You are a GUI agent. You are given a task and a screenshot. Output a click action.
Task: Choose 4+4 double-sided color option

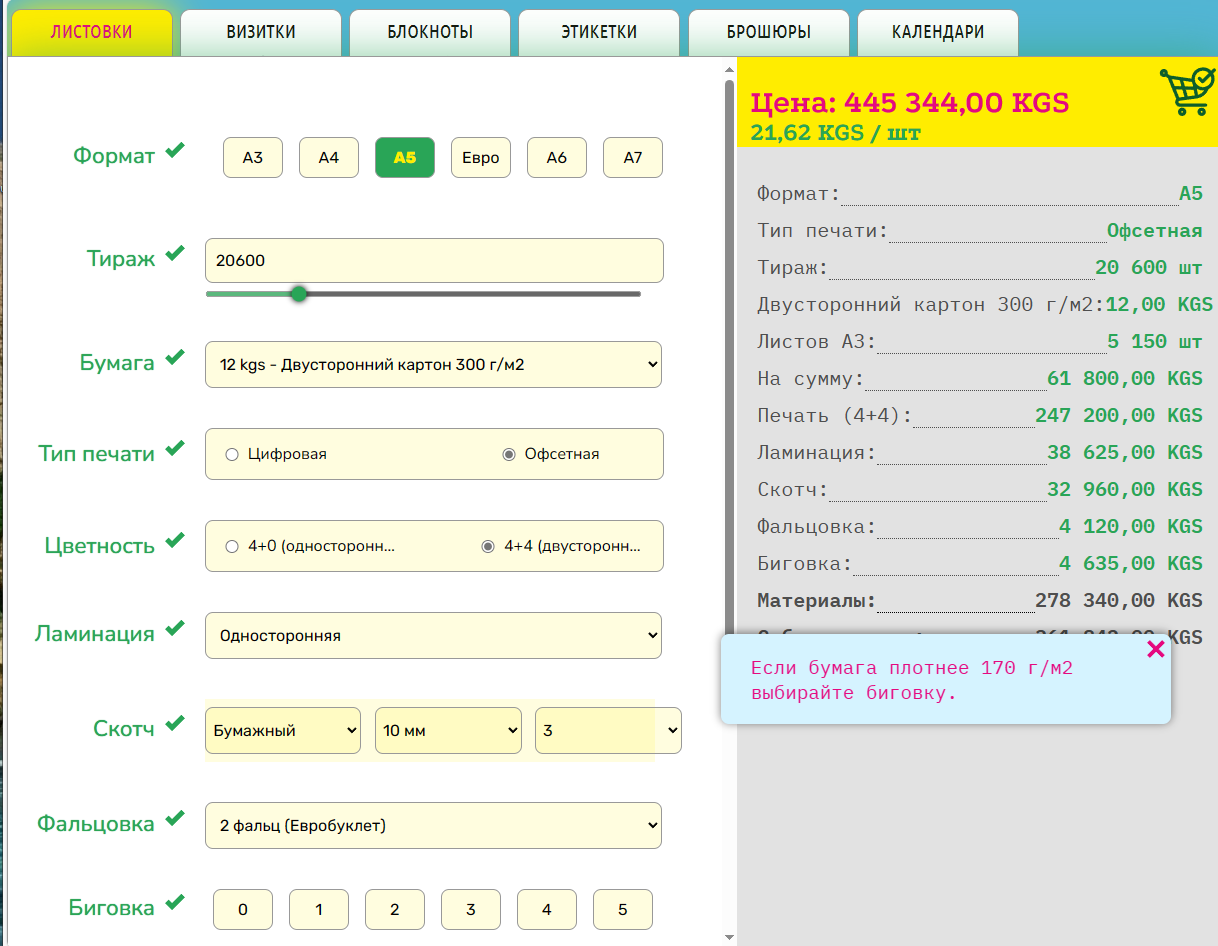[x=488, y=546]
